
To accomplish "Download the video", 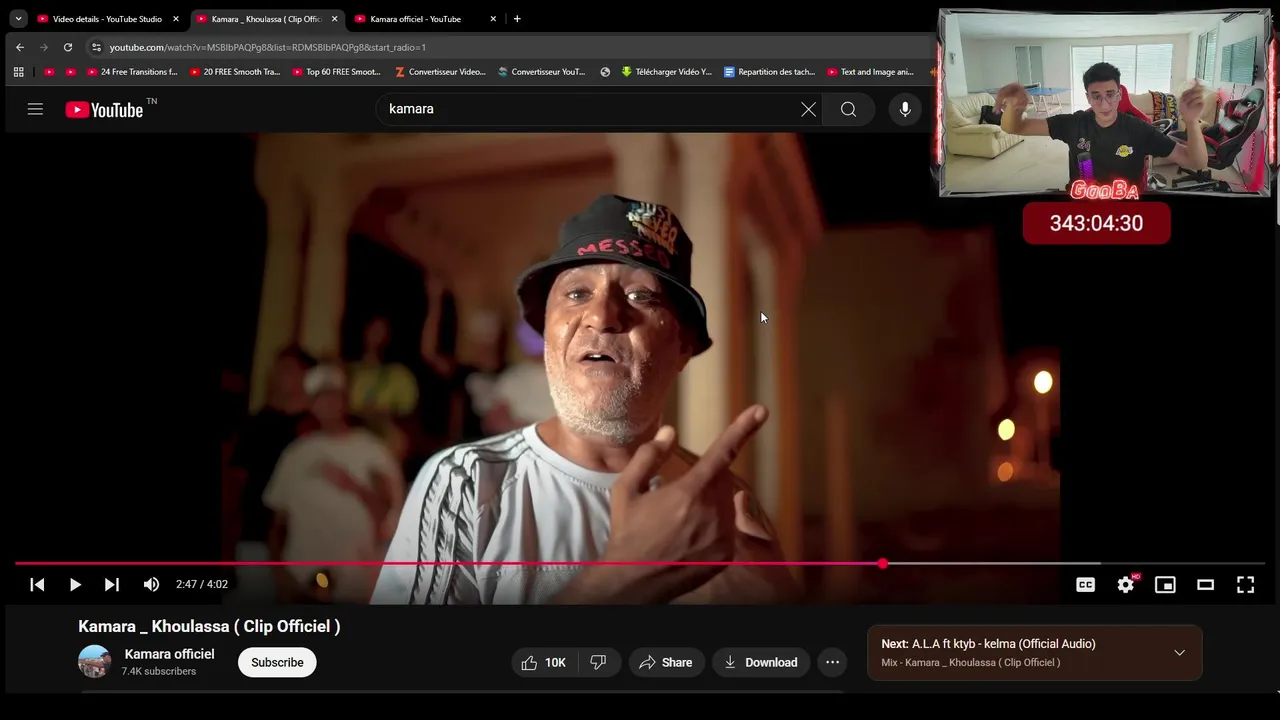I will pos(761,662).
